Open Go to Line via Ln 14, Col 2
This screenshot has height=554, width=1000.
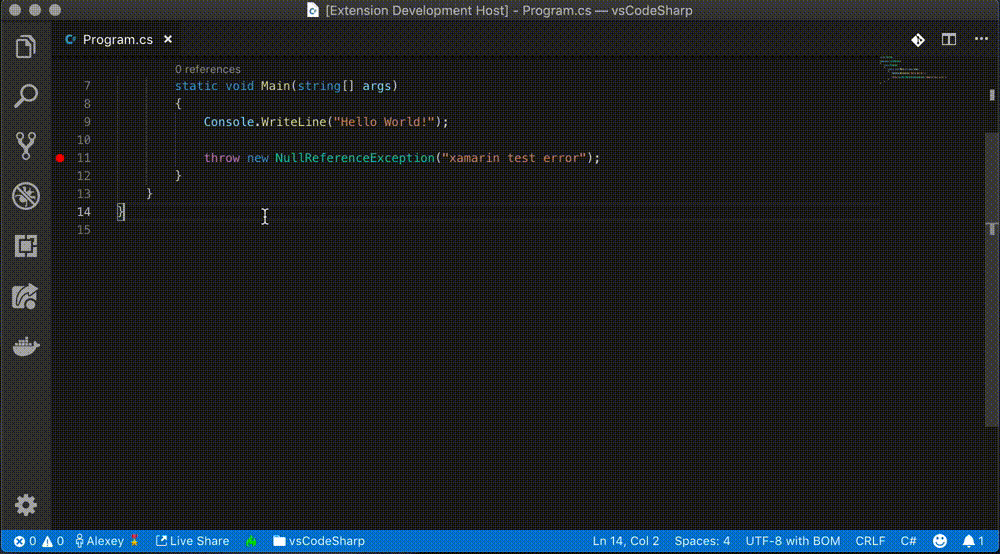click(626, 541)
